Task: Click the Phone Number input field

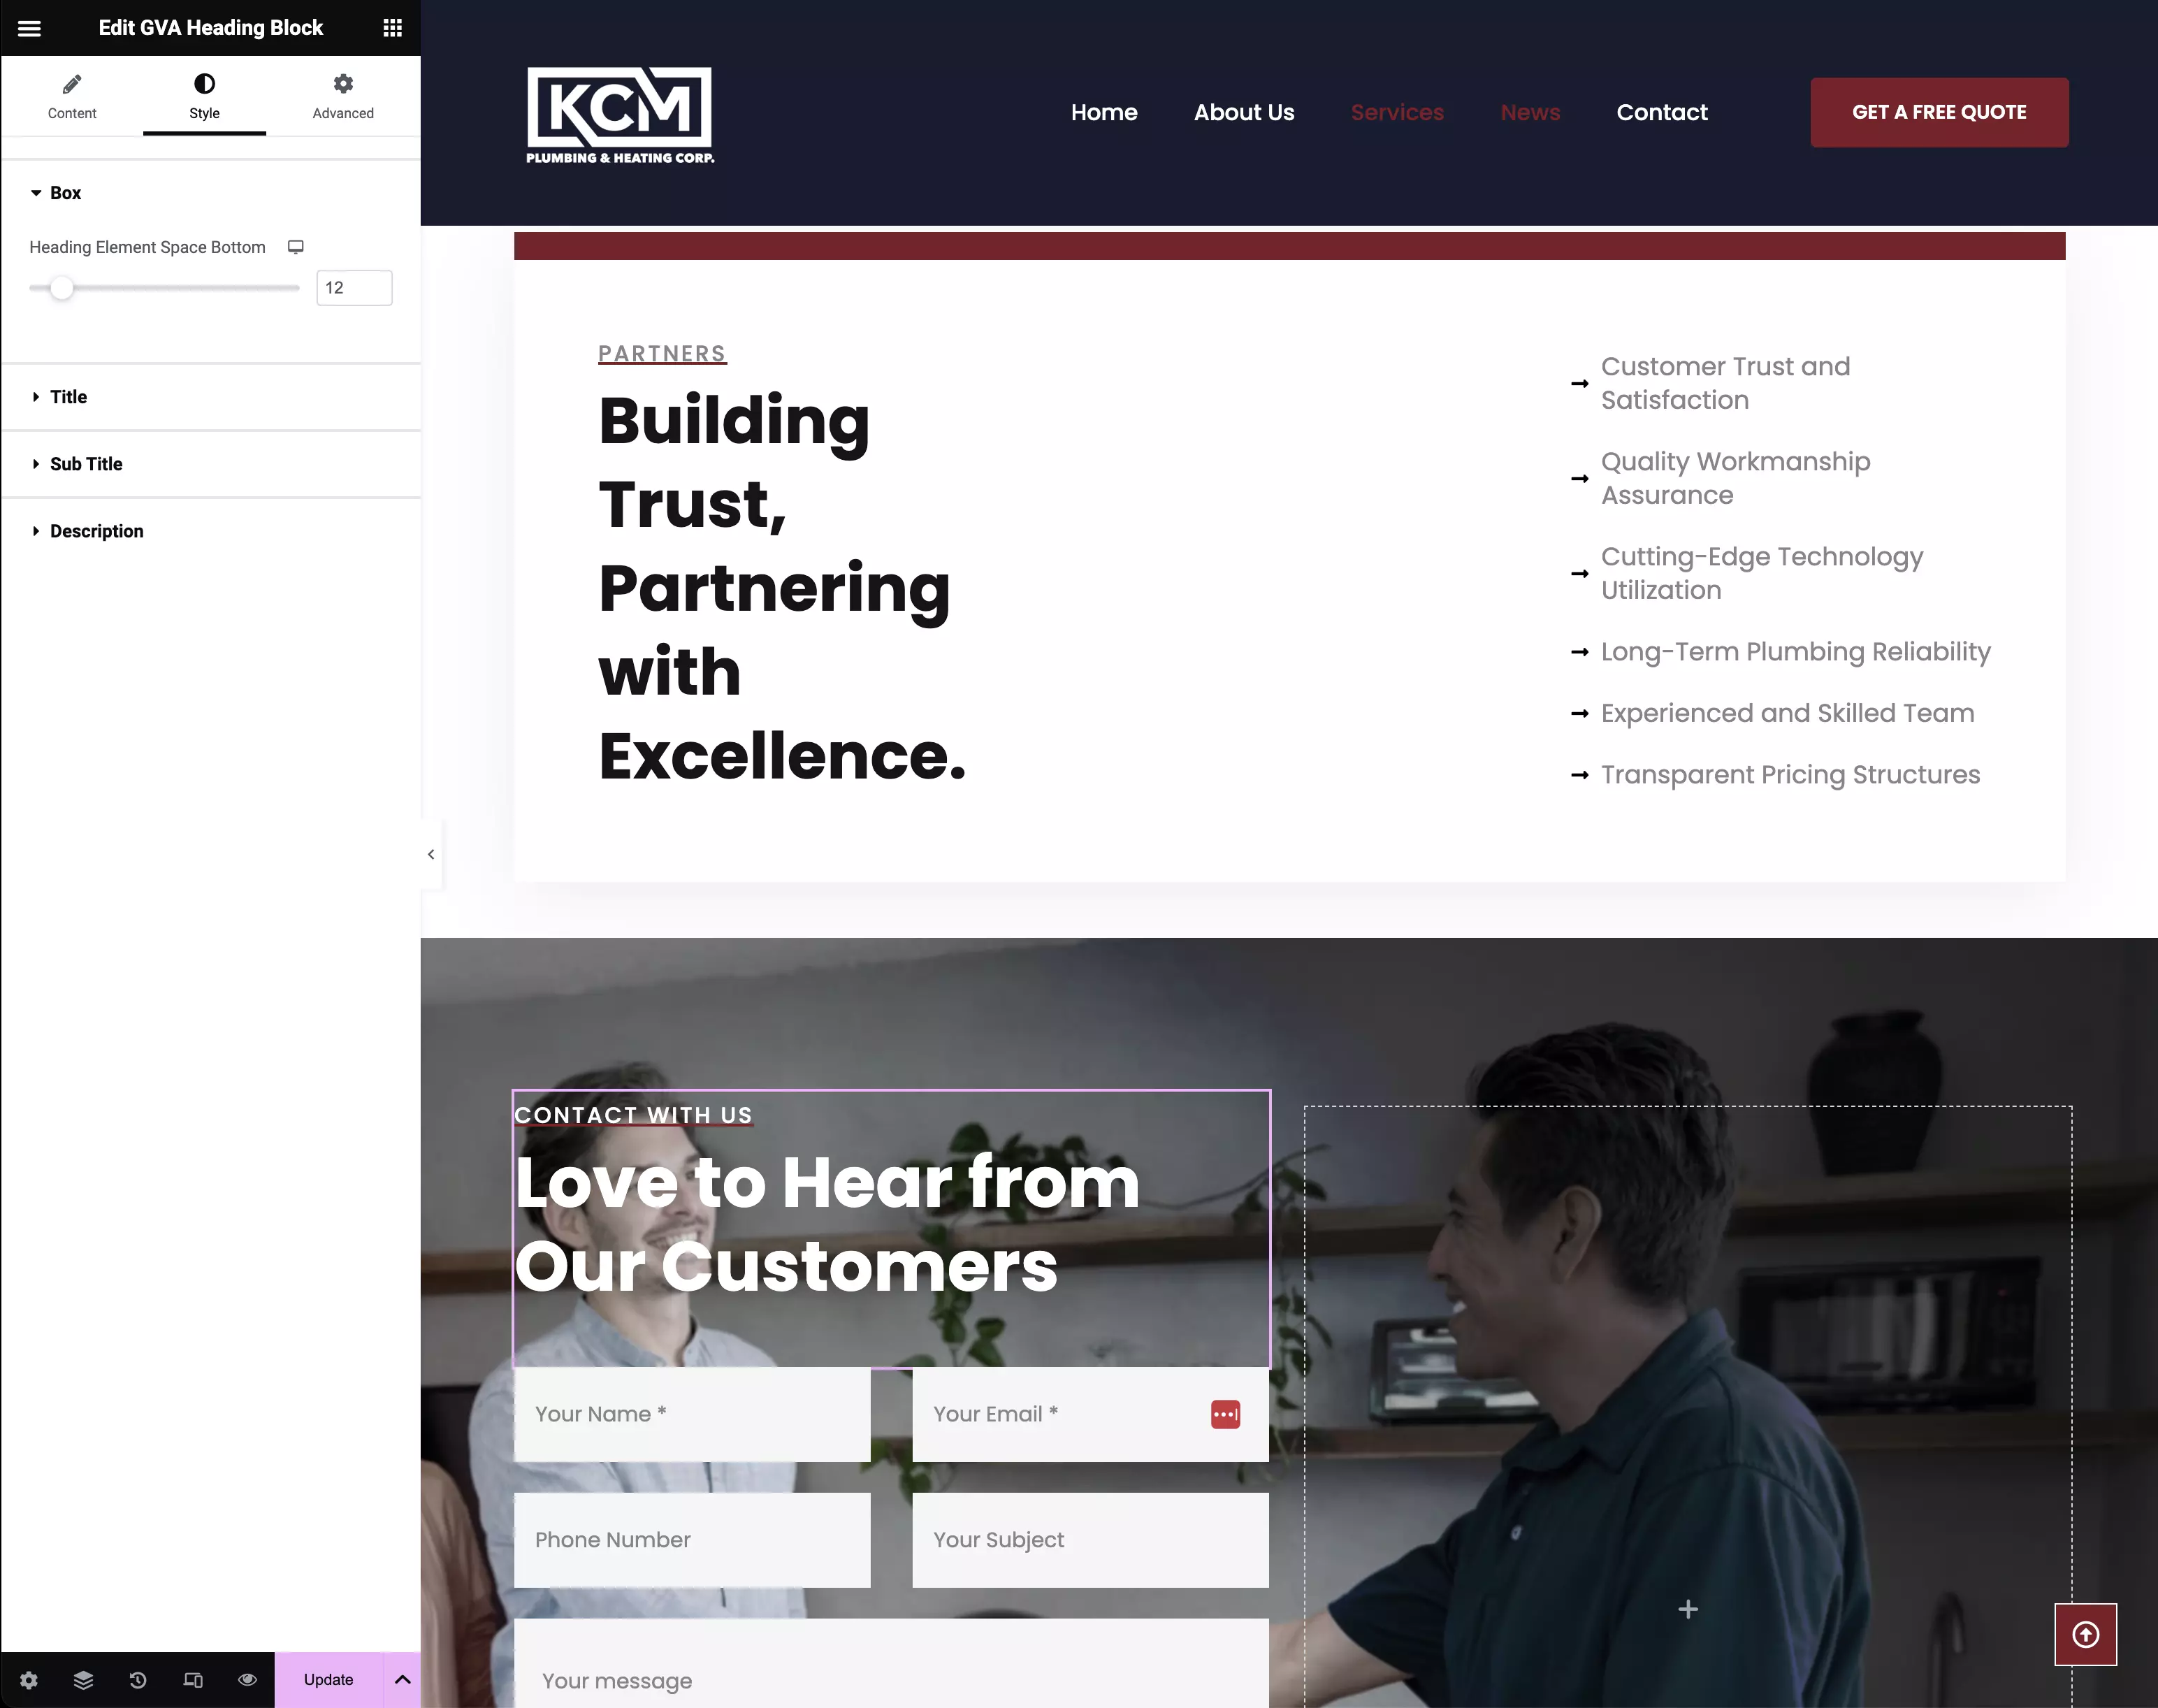Action: [692, 1540]
